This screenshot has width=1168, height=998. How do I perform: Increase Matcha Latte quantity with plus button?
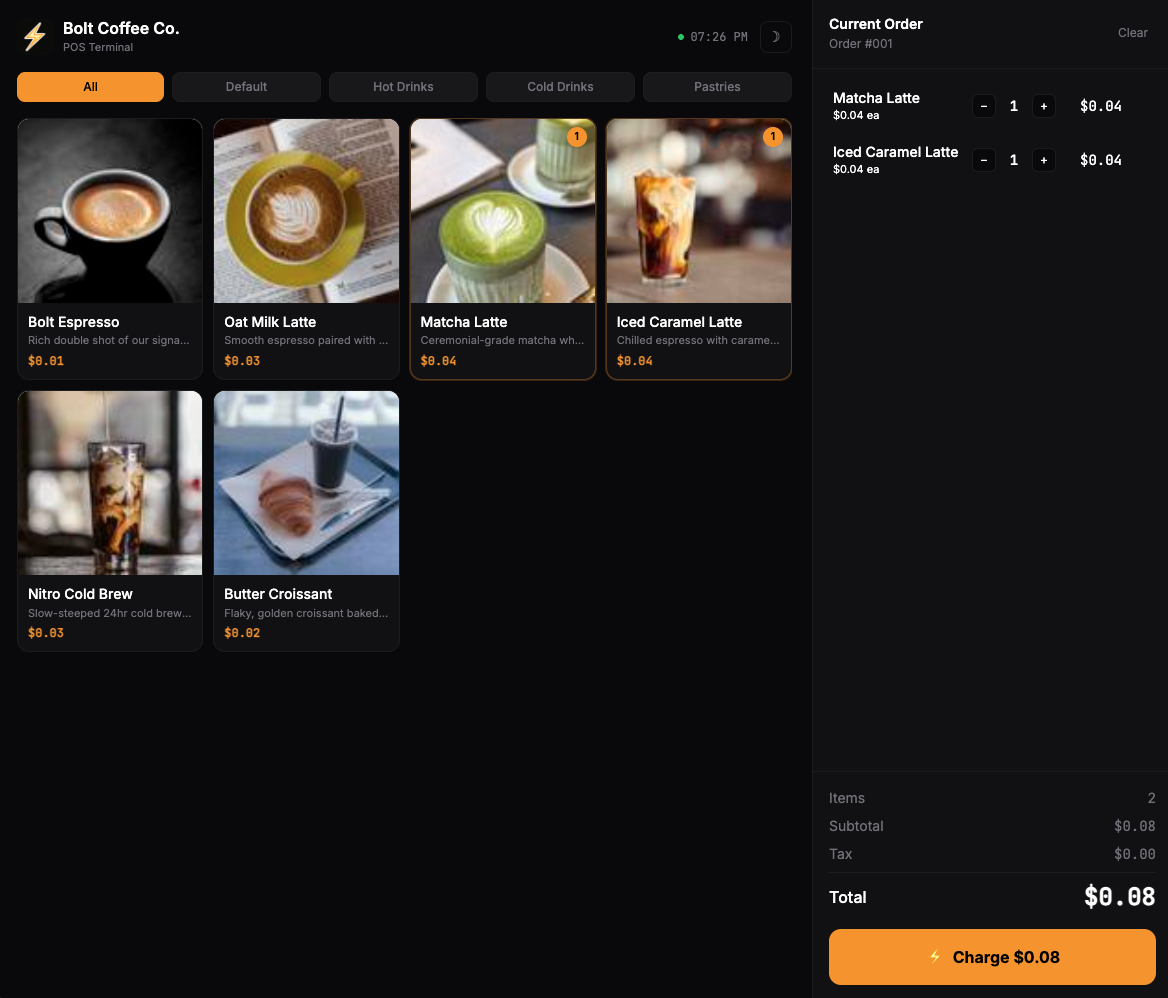point(1043,106)
